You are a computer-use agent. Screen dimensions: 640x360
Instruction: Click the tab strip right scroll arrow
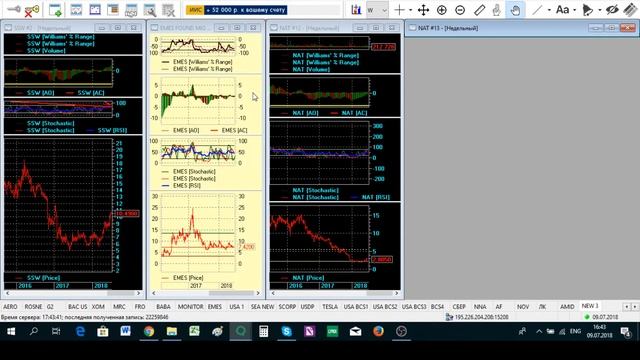click(634, 307)
